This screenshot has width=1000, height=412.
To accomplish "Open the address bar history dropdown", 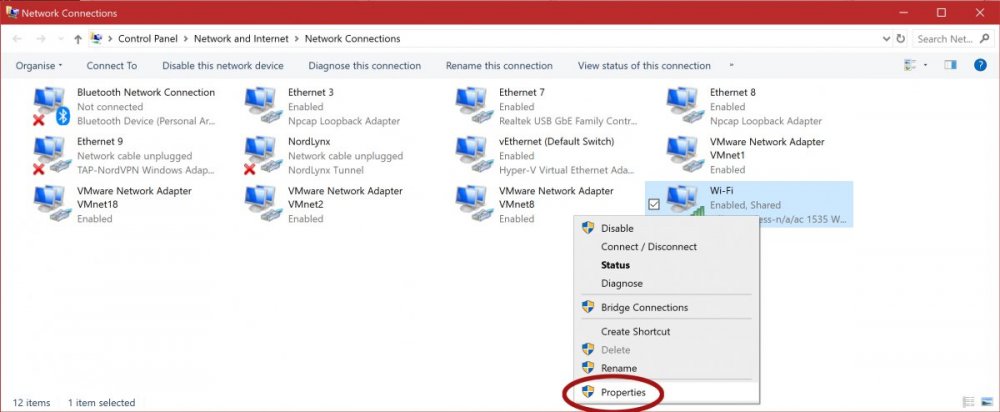I will 886,39.
